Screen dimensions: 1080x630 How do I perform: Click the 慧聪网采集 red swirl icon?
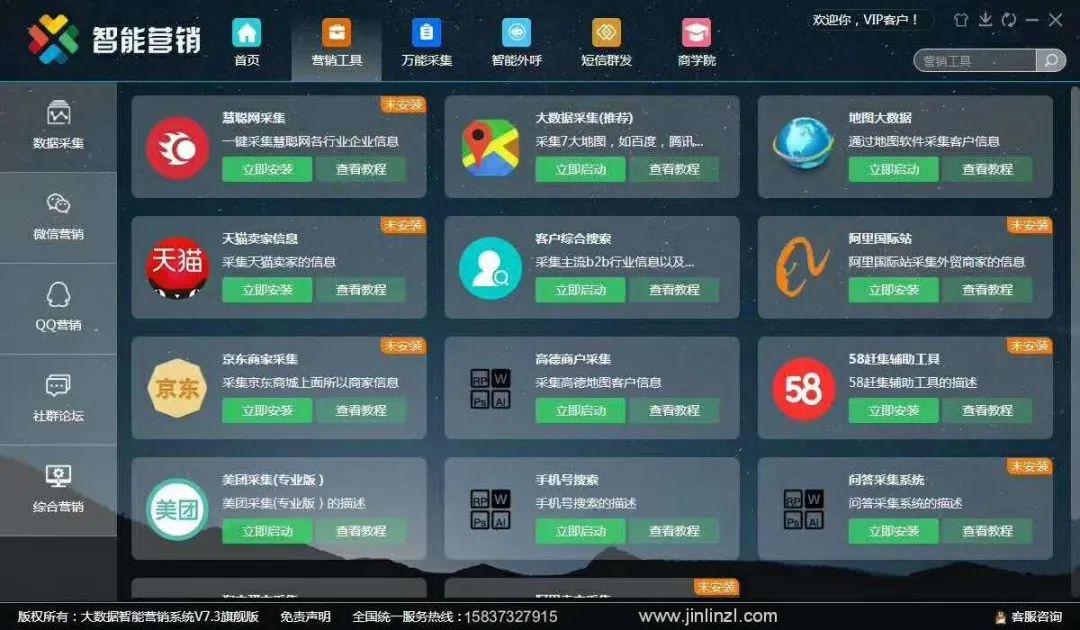coord(177,148)
